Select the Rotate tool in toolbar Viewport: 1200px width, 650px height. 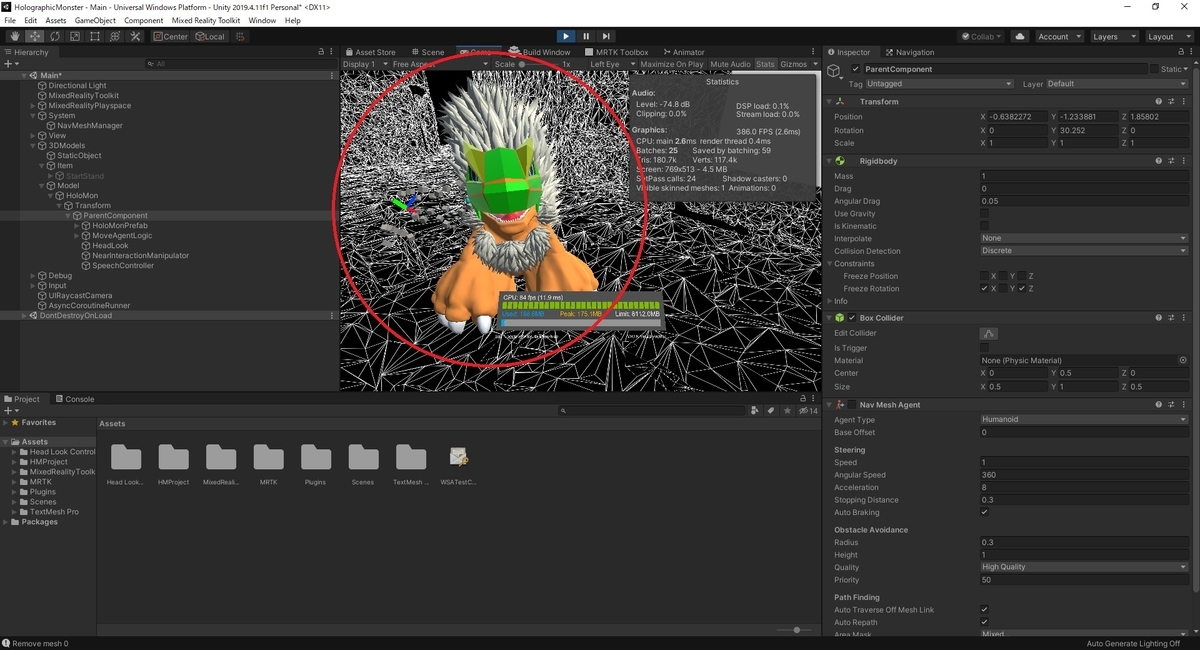[x=55, y=36]
